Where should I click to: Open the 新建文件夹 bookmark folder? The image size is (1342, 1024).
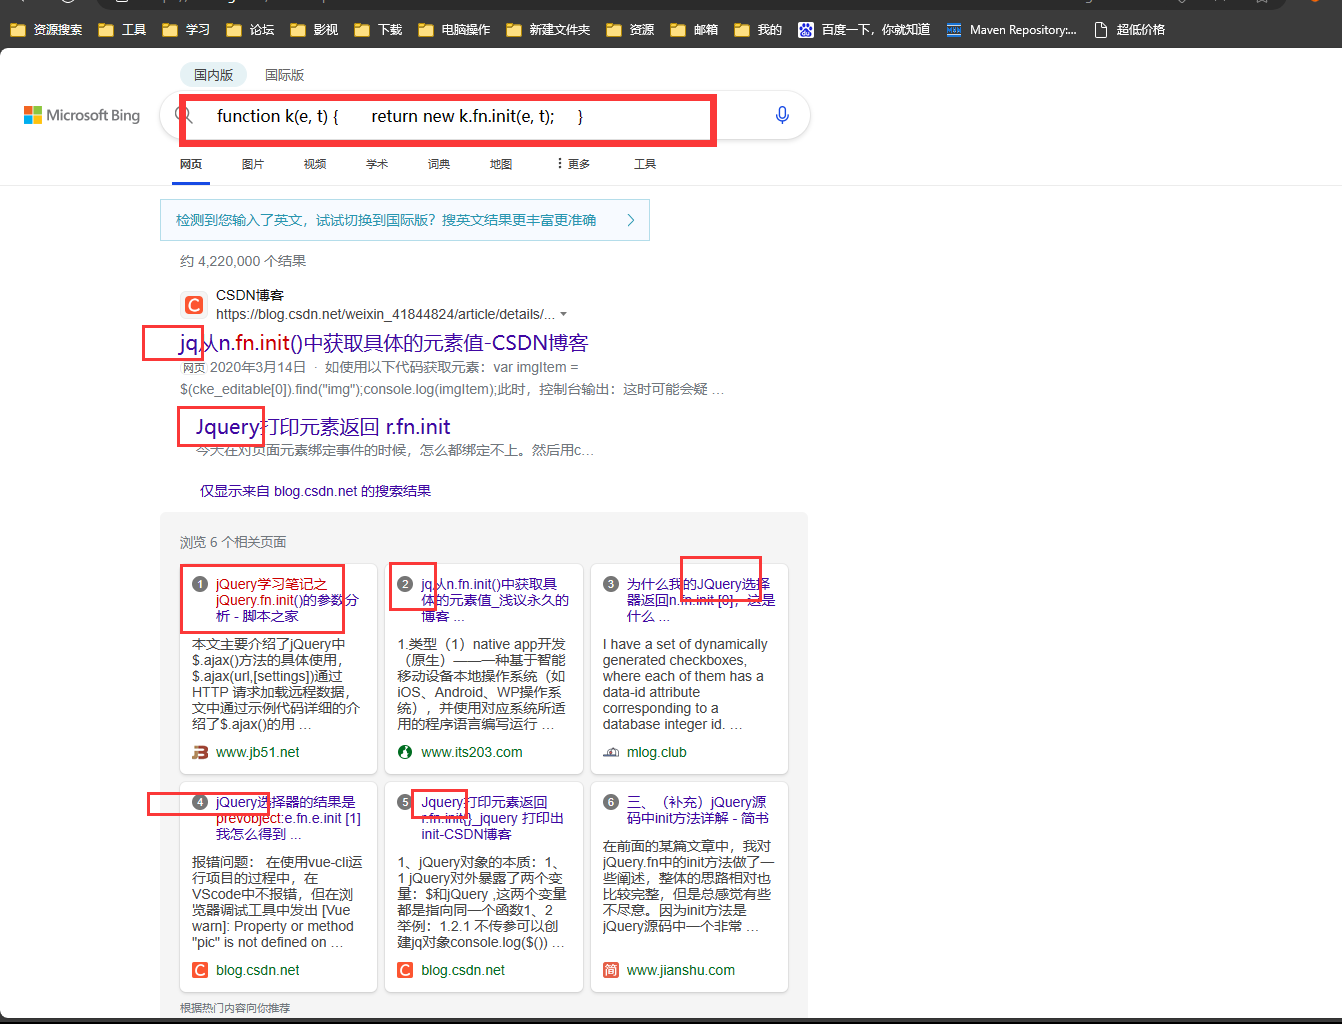548,30
